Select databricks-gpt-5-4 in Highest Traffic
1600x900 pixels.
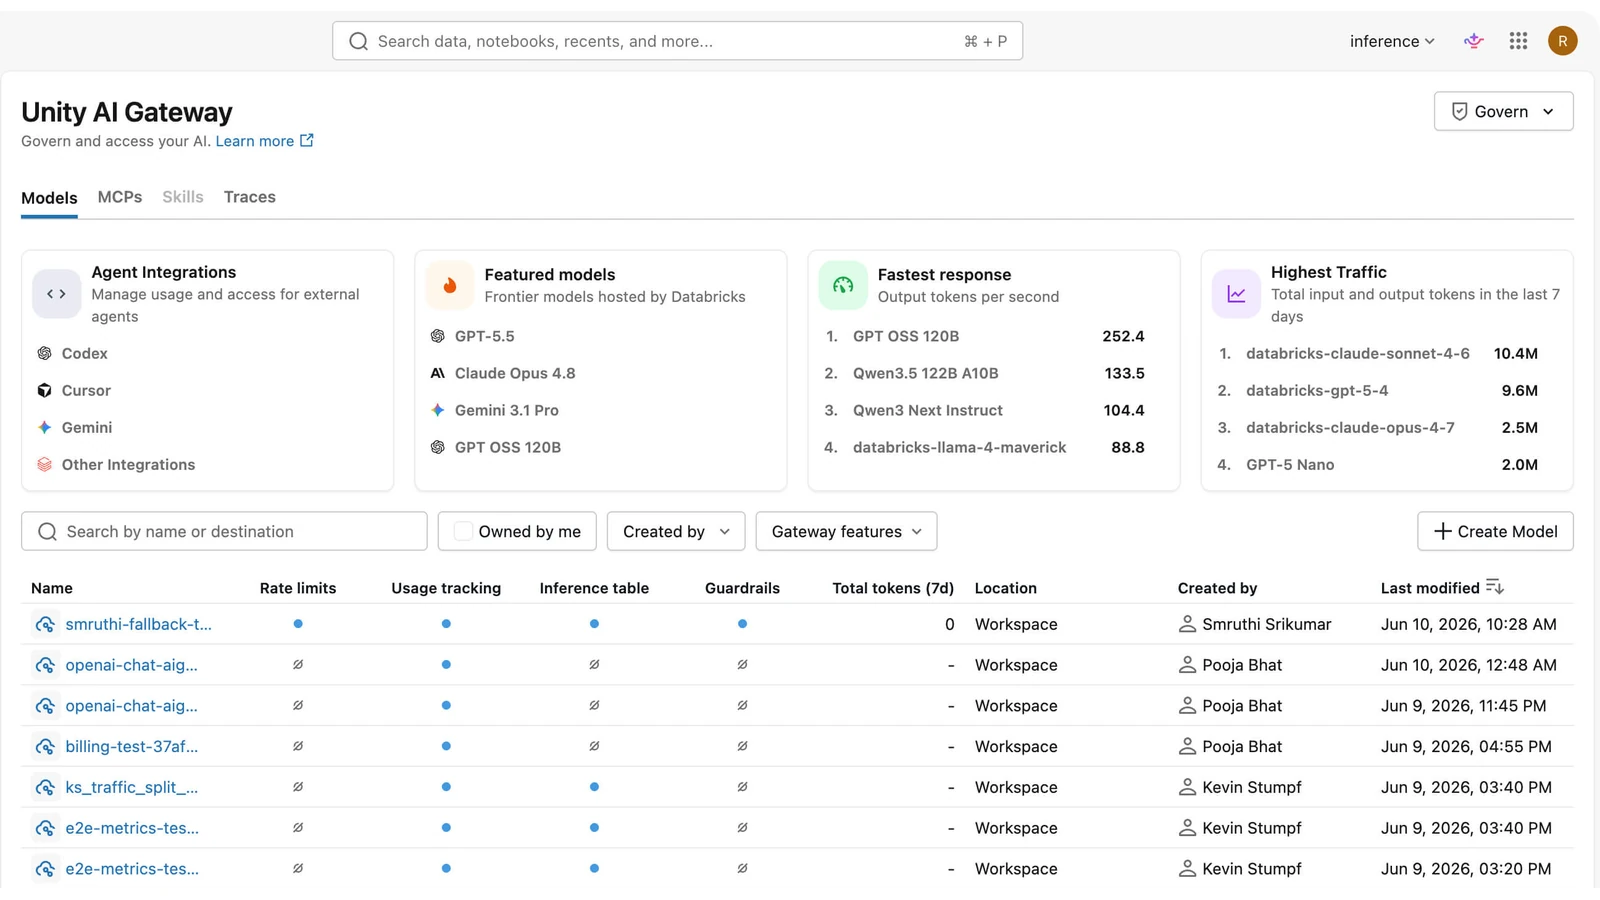pyautogui.click(x=1317, y=391)
